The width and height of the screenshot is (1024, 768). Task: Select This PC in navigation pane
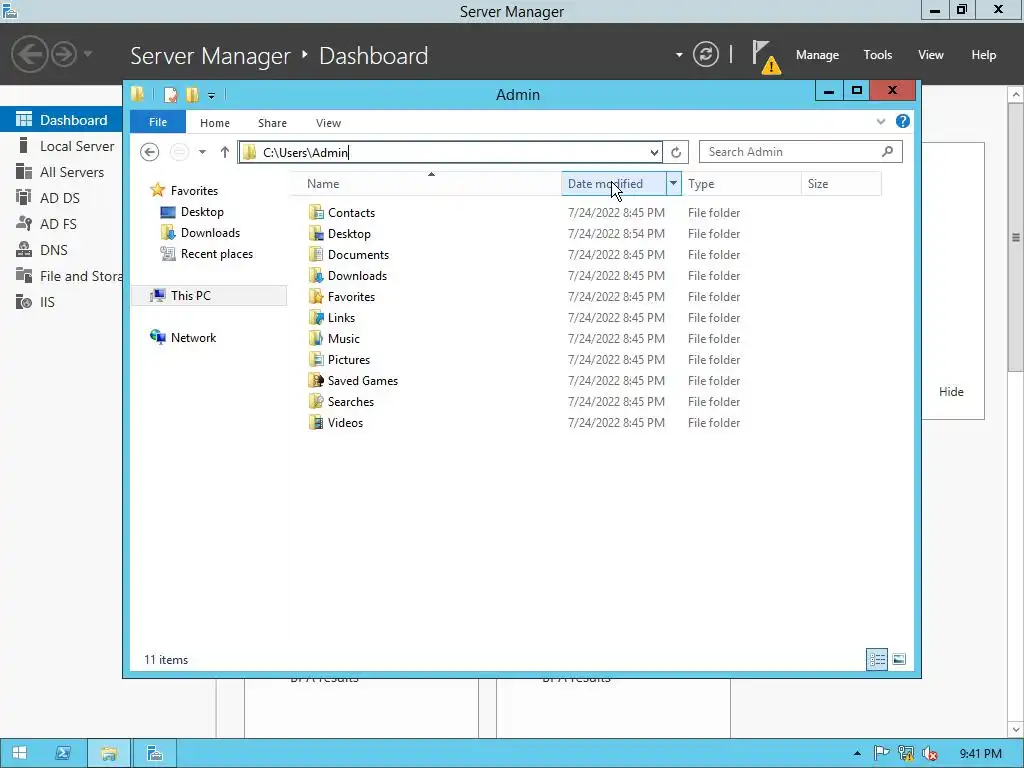(x=209, y=295)
